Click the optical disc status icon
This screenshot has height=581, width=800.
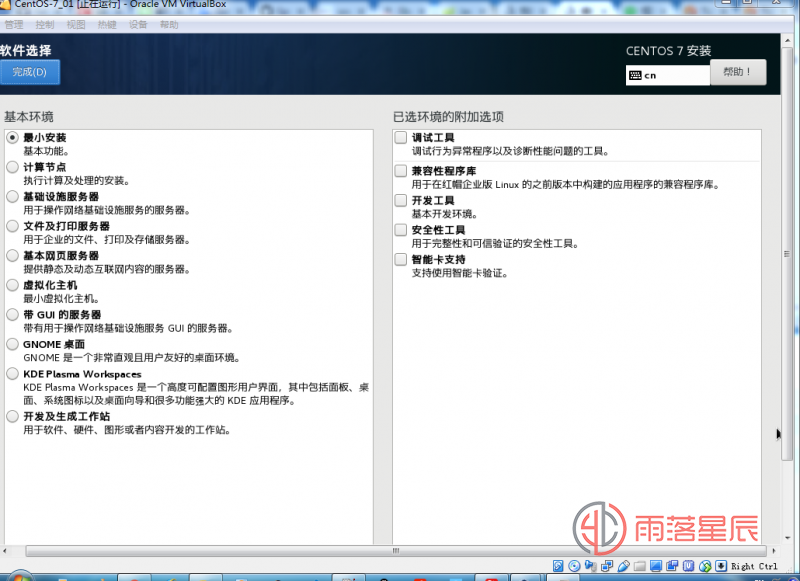[574, 566]
